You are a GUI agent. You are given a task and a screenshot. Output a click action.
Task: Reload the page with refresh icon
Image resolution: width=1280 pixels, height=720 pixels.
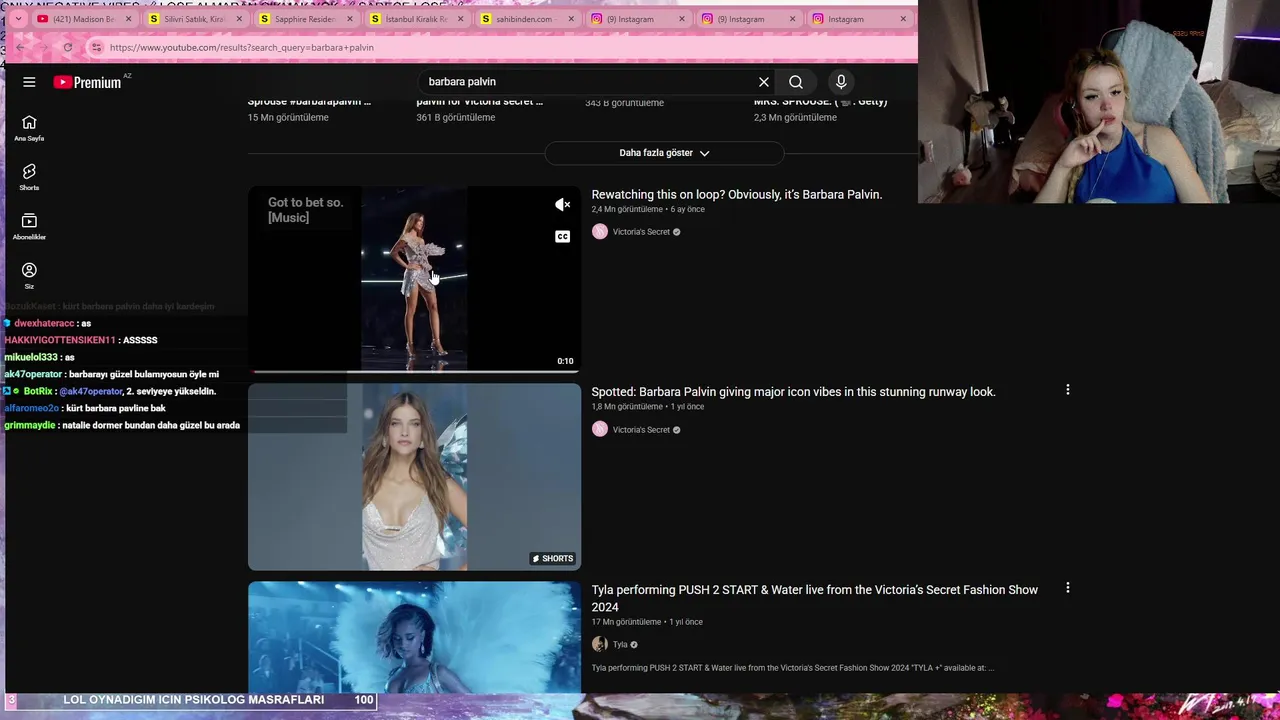coord(67,47)
